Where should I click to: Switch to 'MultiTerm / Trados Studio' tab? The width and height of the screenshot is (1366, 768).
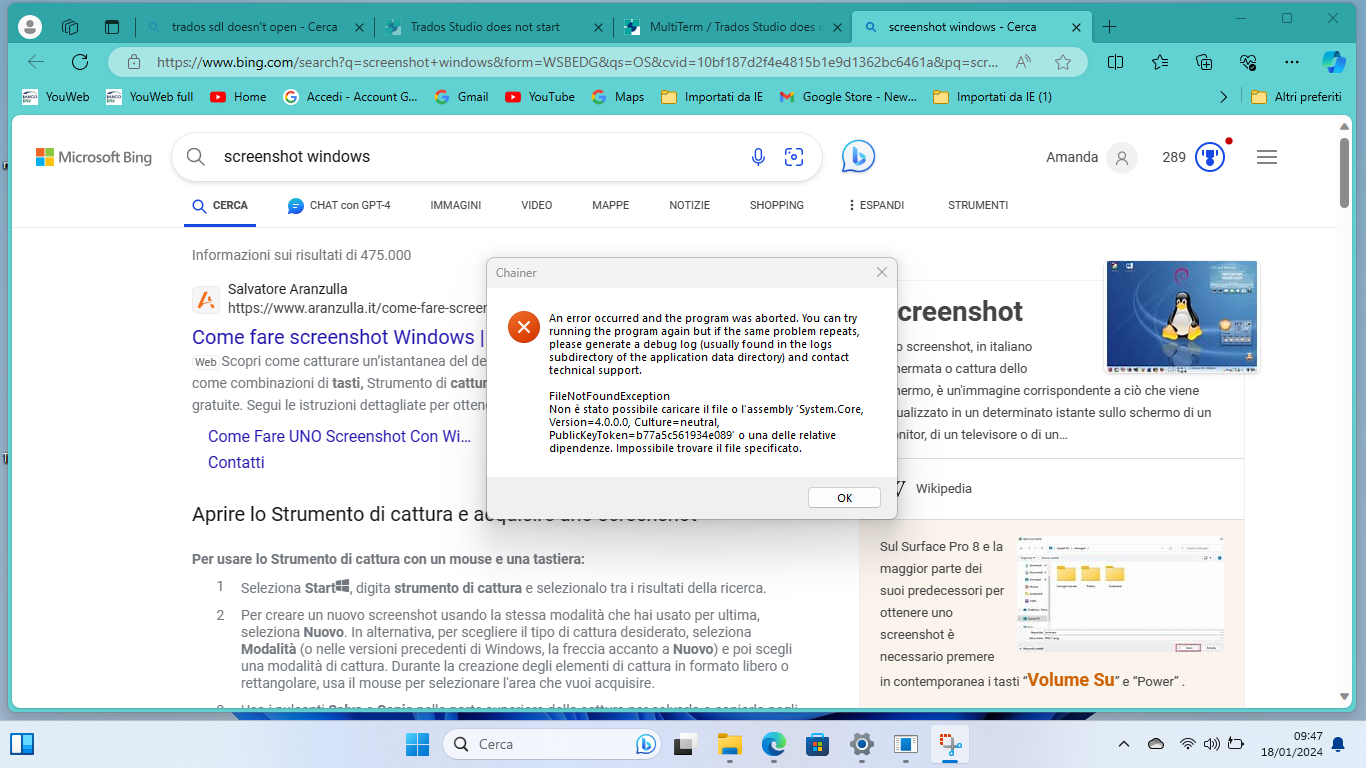(733, 27)
